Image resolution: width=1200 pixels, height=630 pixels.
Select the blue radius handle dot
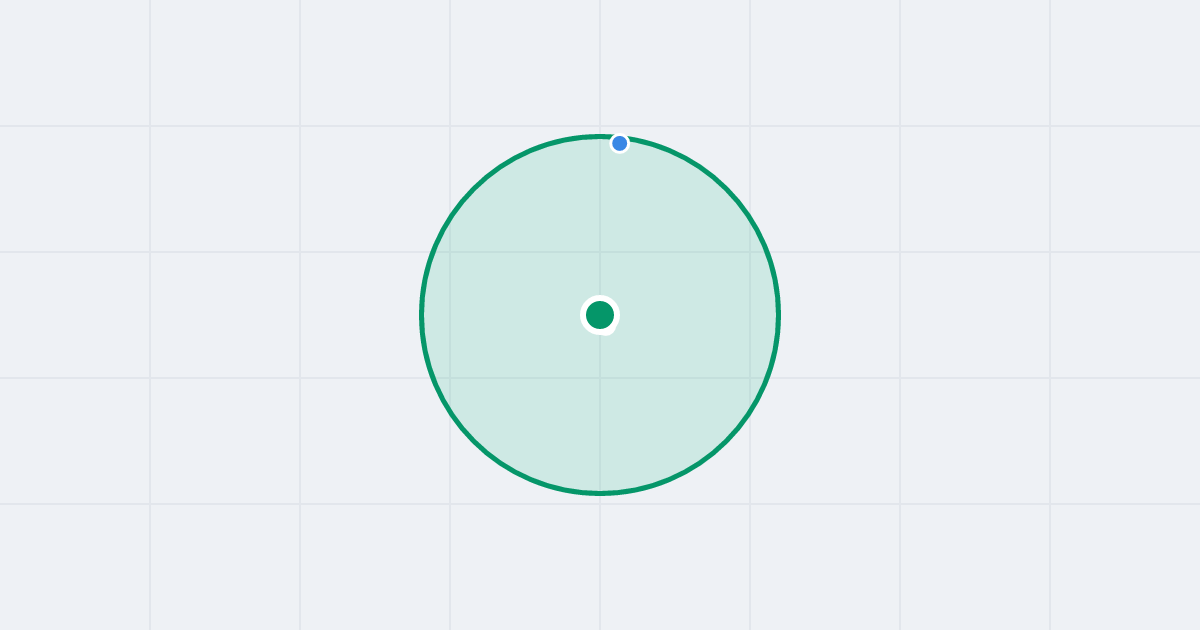pyautogui.click(x=620, y=143)
